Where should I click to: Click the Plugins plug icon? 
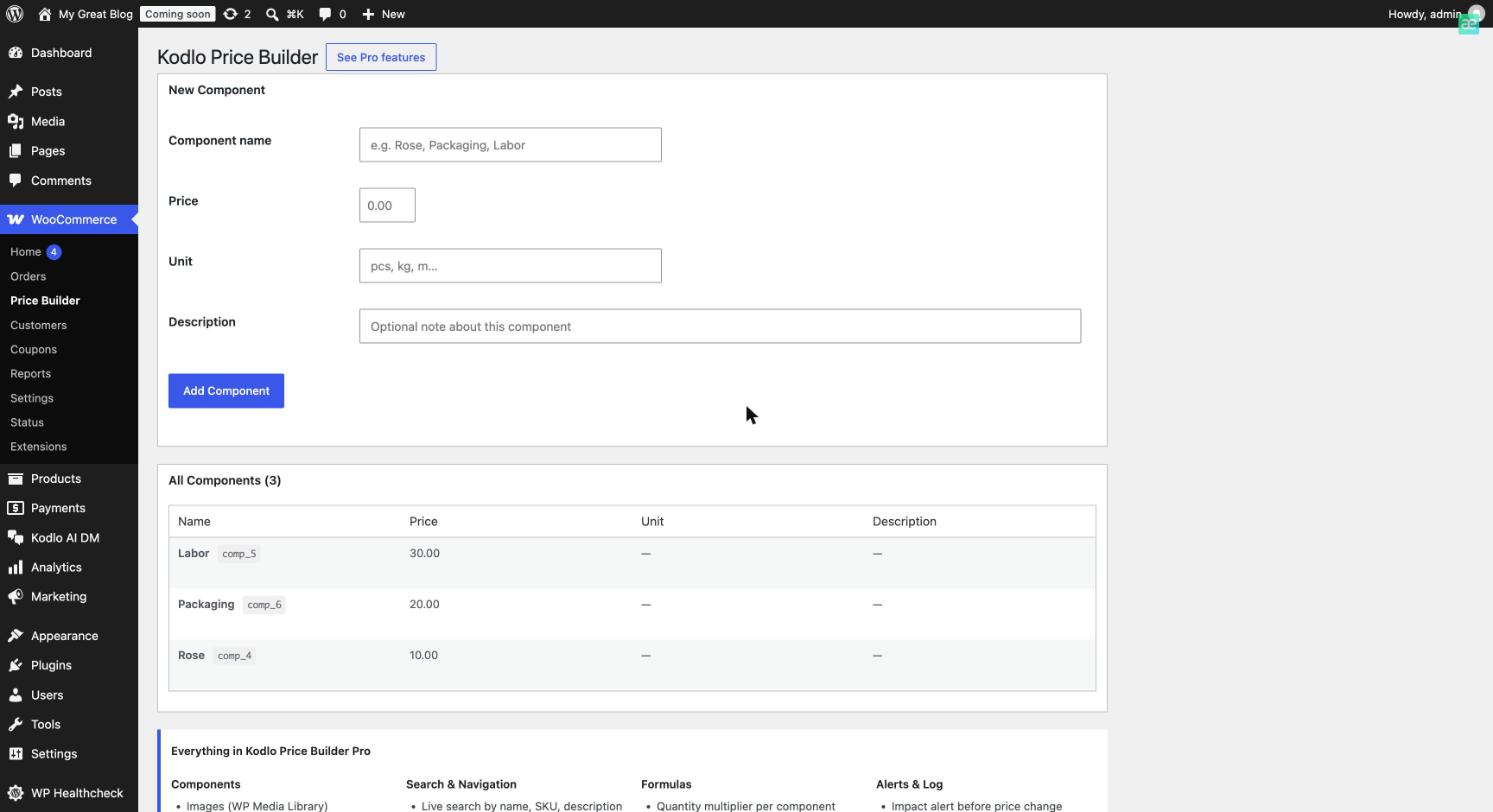pos(16,665)
